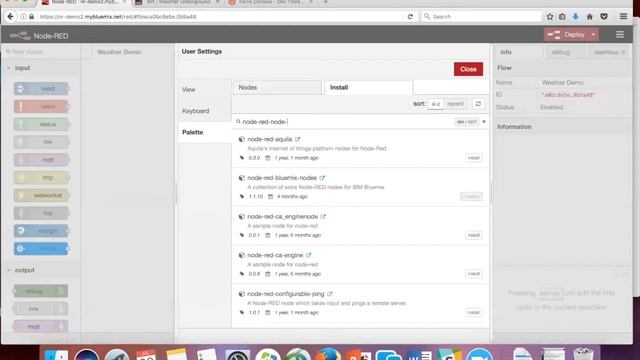Click node-red-bluemix-nodes module name
Image resolution: width=640 pixels, height=360 pixels.
282,178
